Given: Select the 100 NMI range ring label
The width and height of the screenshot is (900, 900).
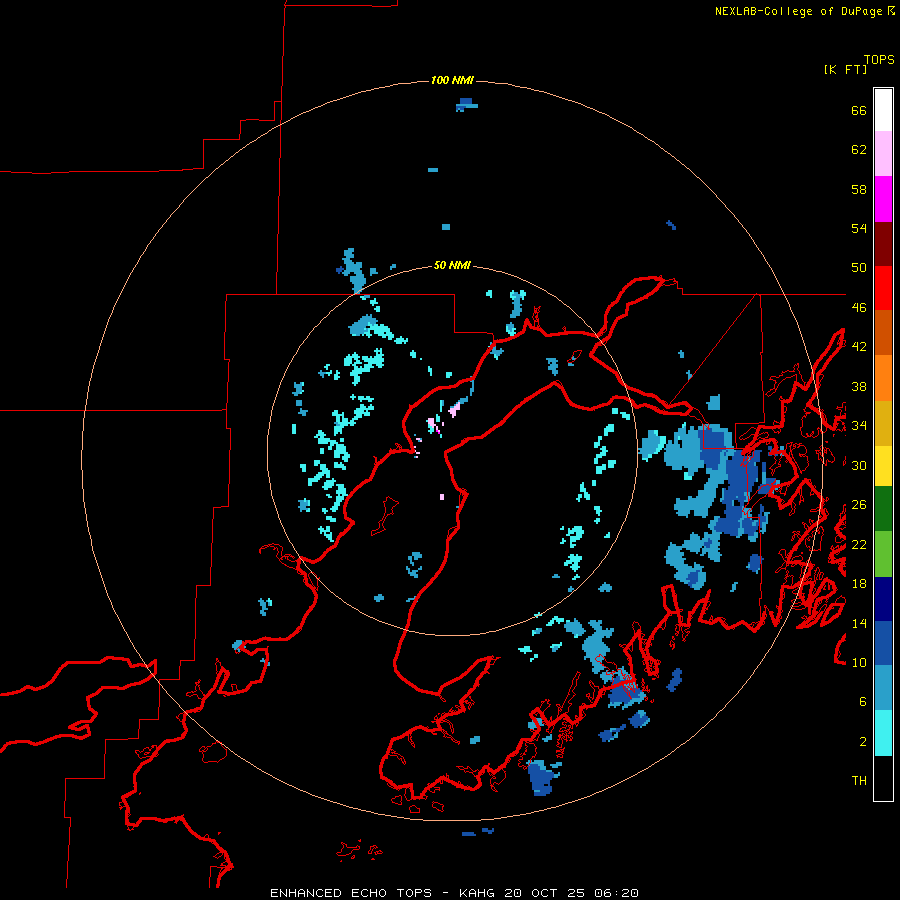Looking at the screenshot, I should tap(452, 80).
